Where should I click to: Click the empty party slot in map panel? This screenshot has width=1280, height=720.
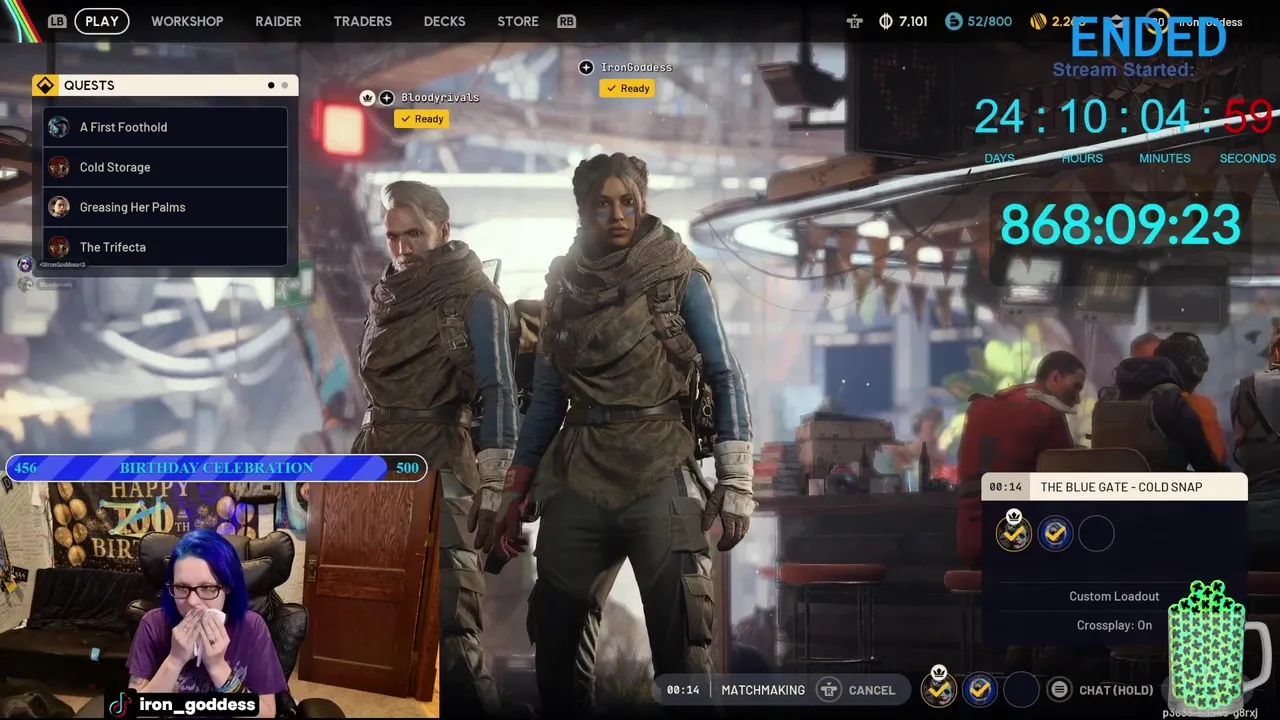point(1096,534)
